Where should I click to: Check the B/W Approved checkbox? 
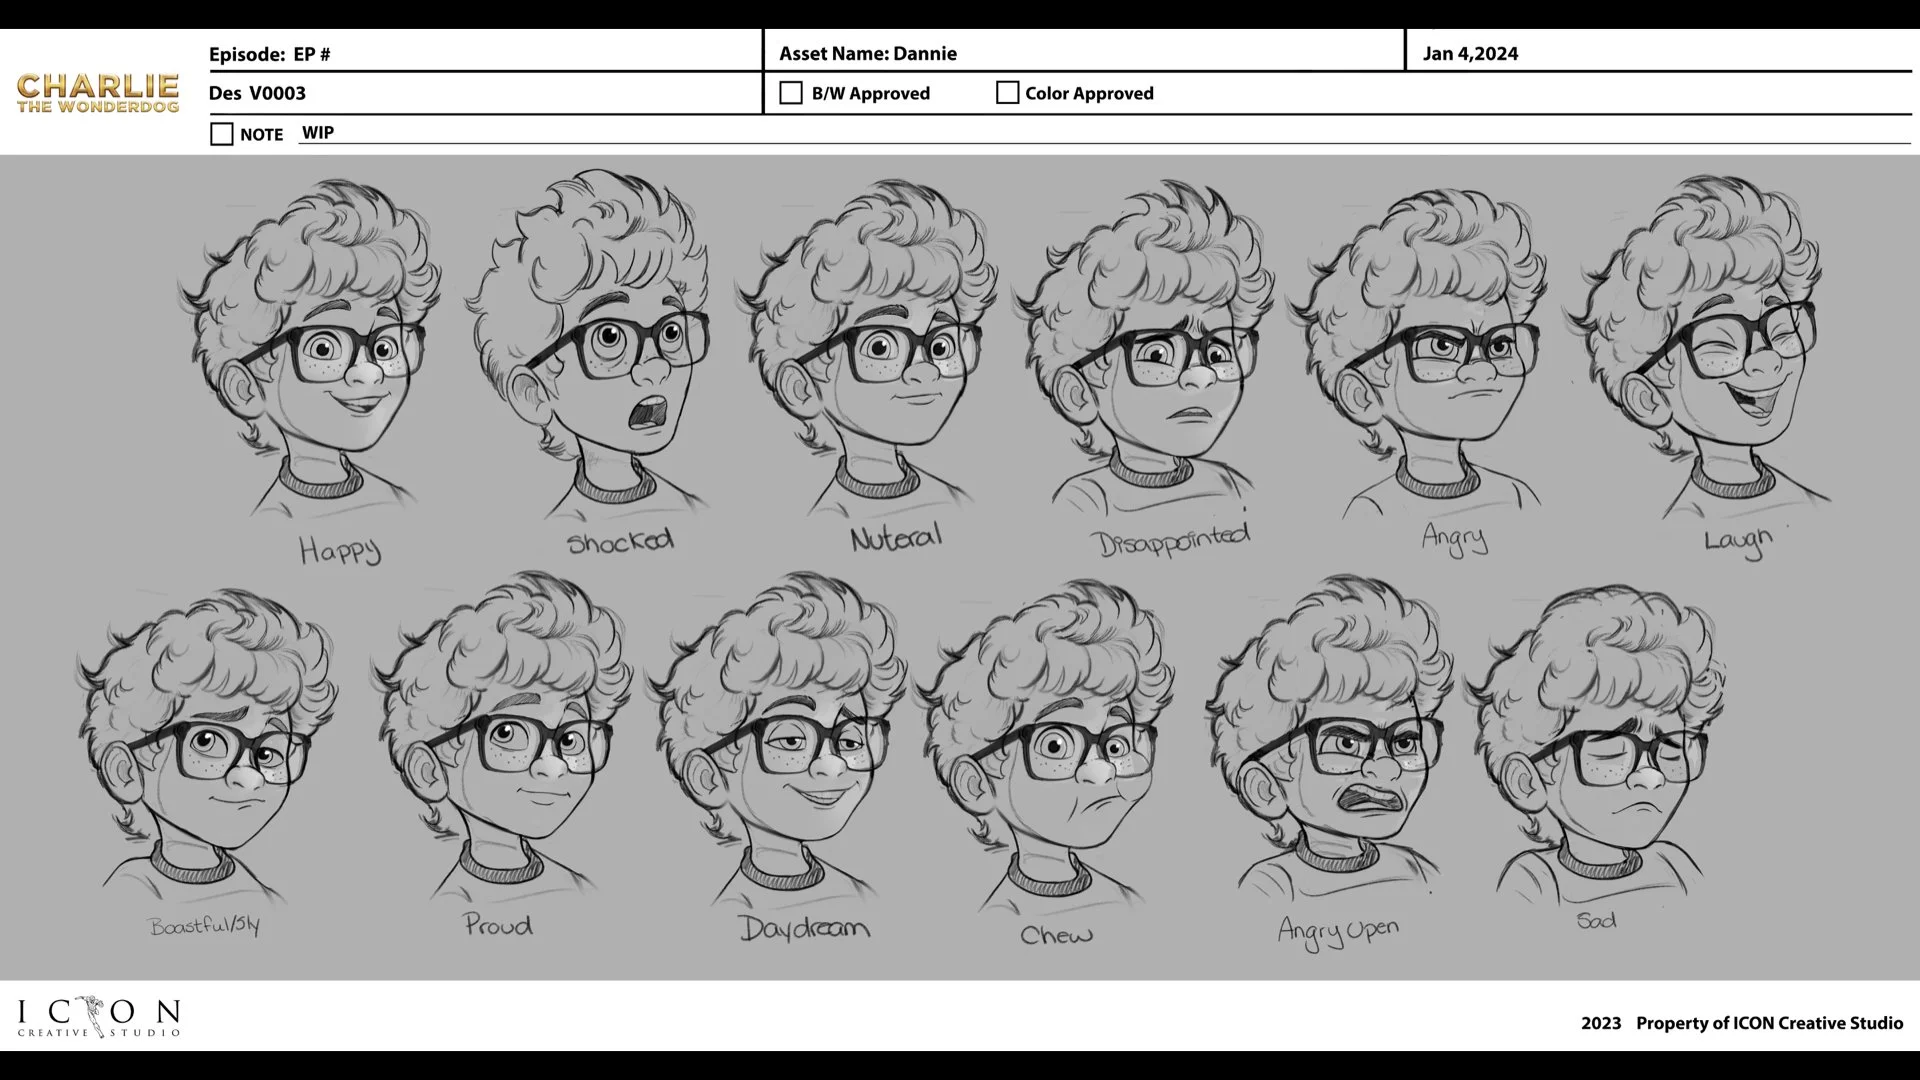[790, 93]
